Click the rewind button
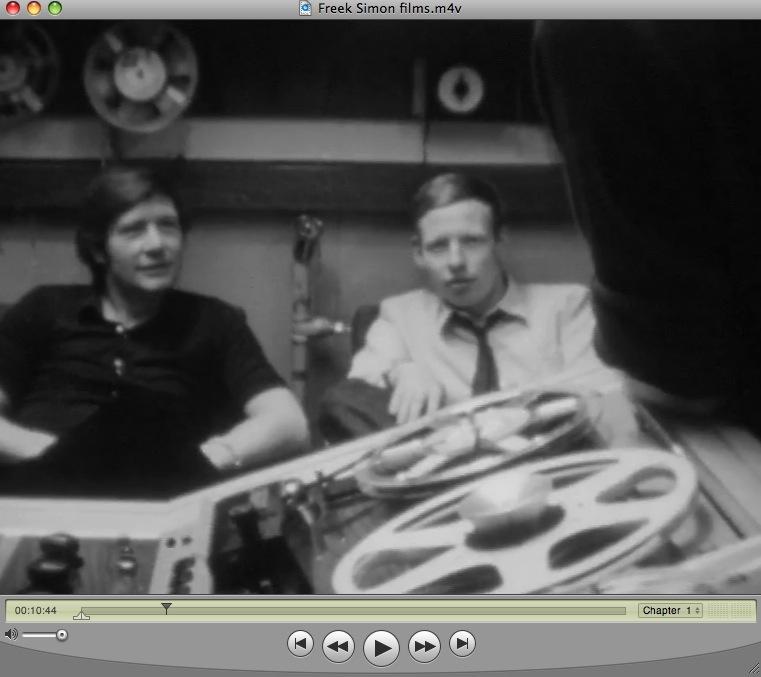The height and width of the screenshot is (677, 761). 338,647
